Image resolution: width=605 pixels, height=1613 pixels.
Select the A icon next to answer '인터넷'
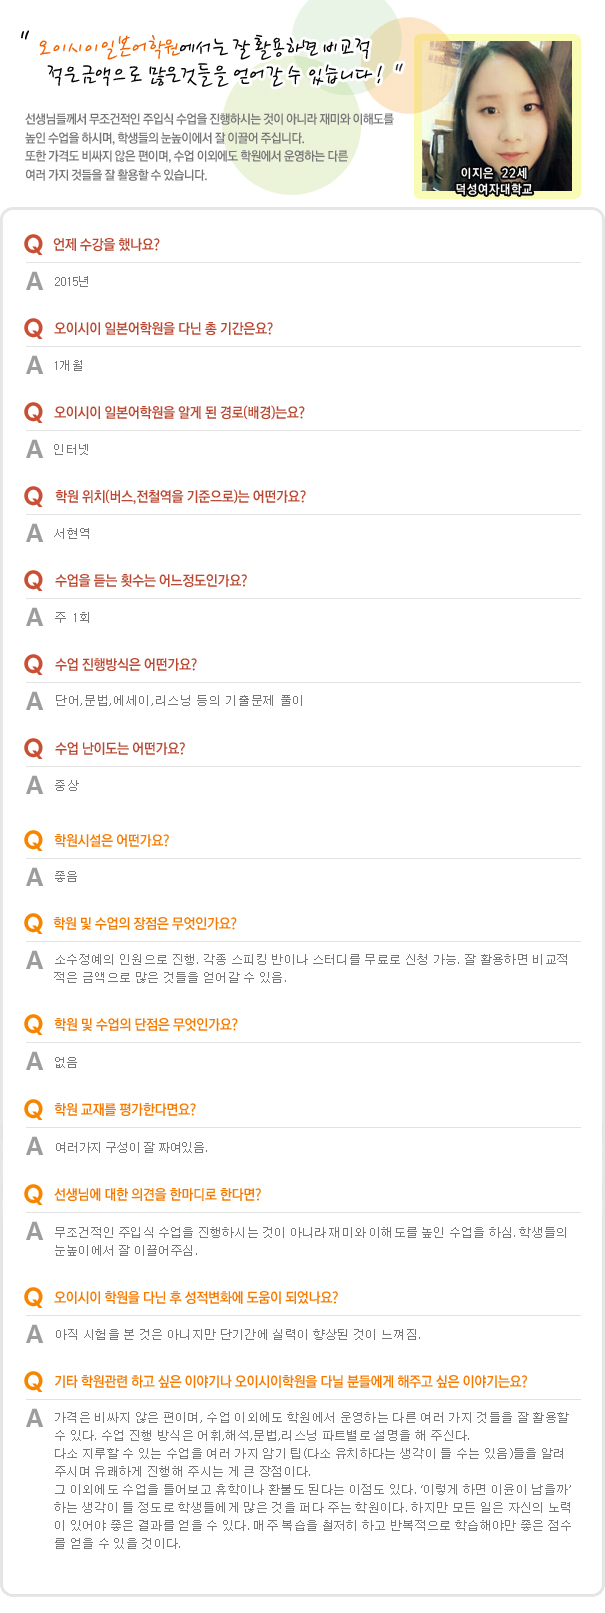34,450
